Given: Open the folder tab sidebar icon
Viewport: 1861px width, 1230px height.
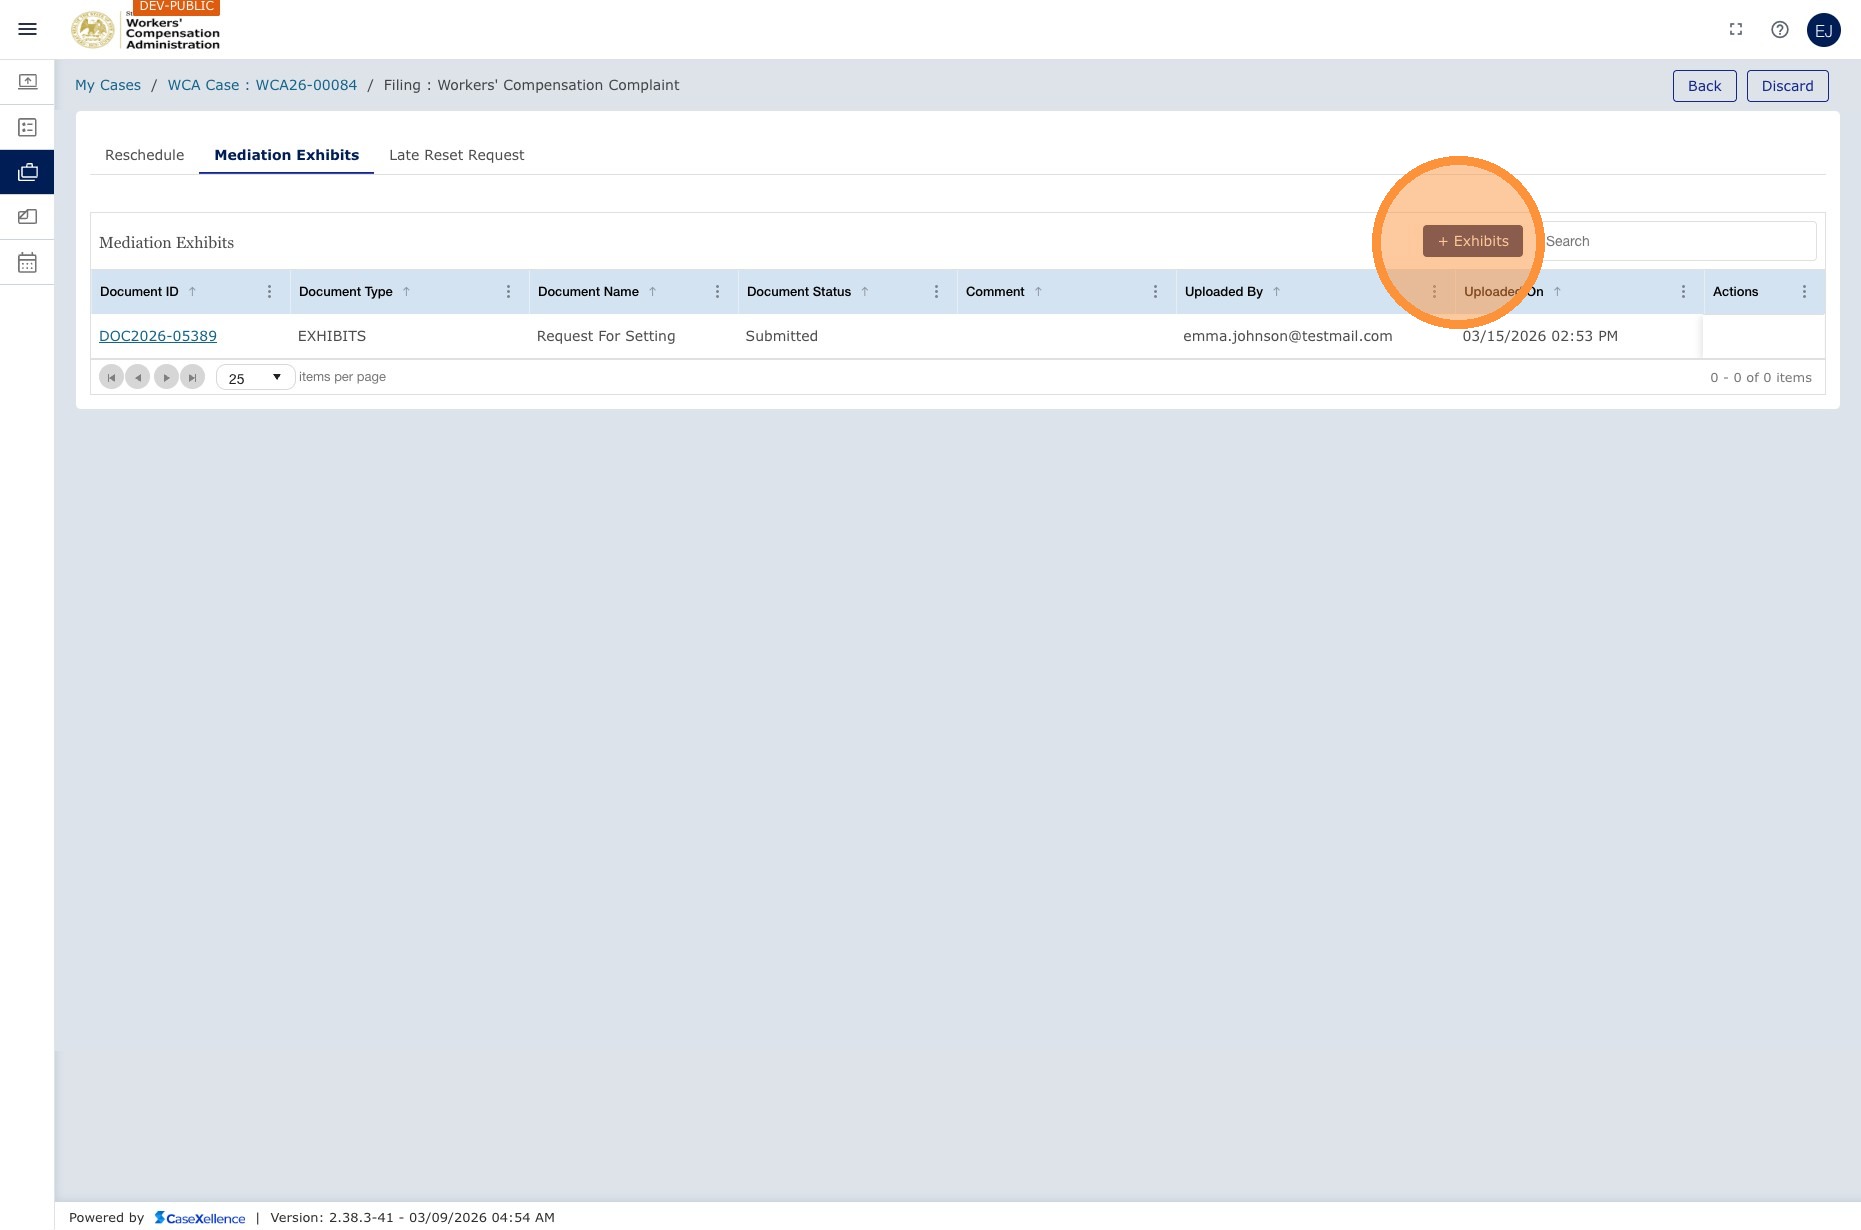Looking at the screenshot, I should click(x=28, y=217).
